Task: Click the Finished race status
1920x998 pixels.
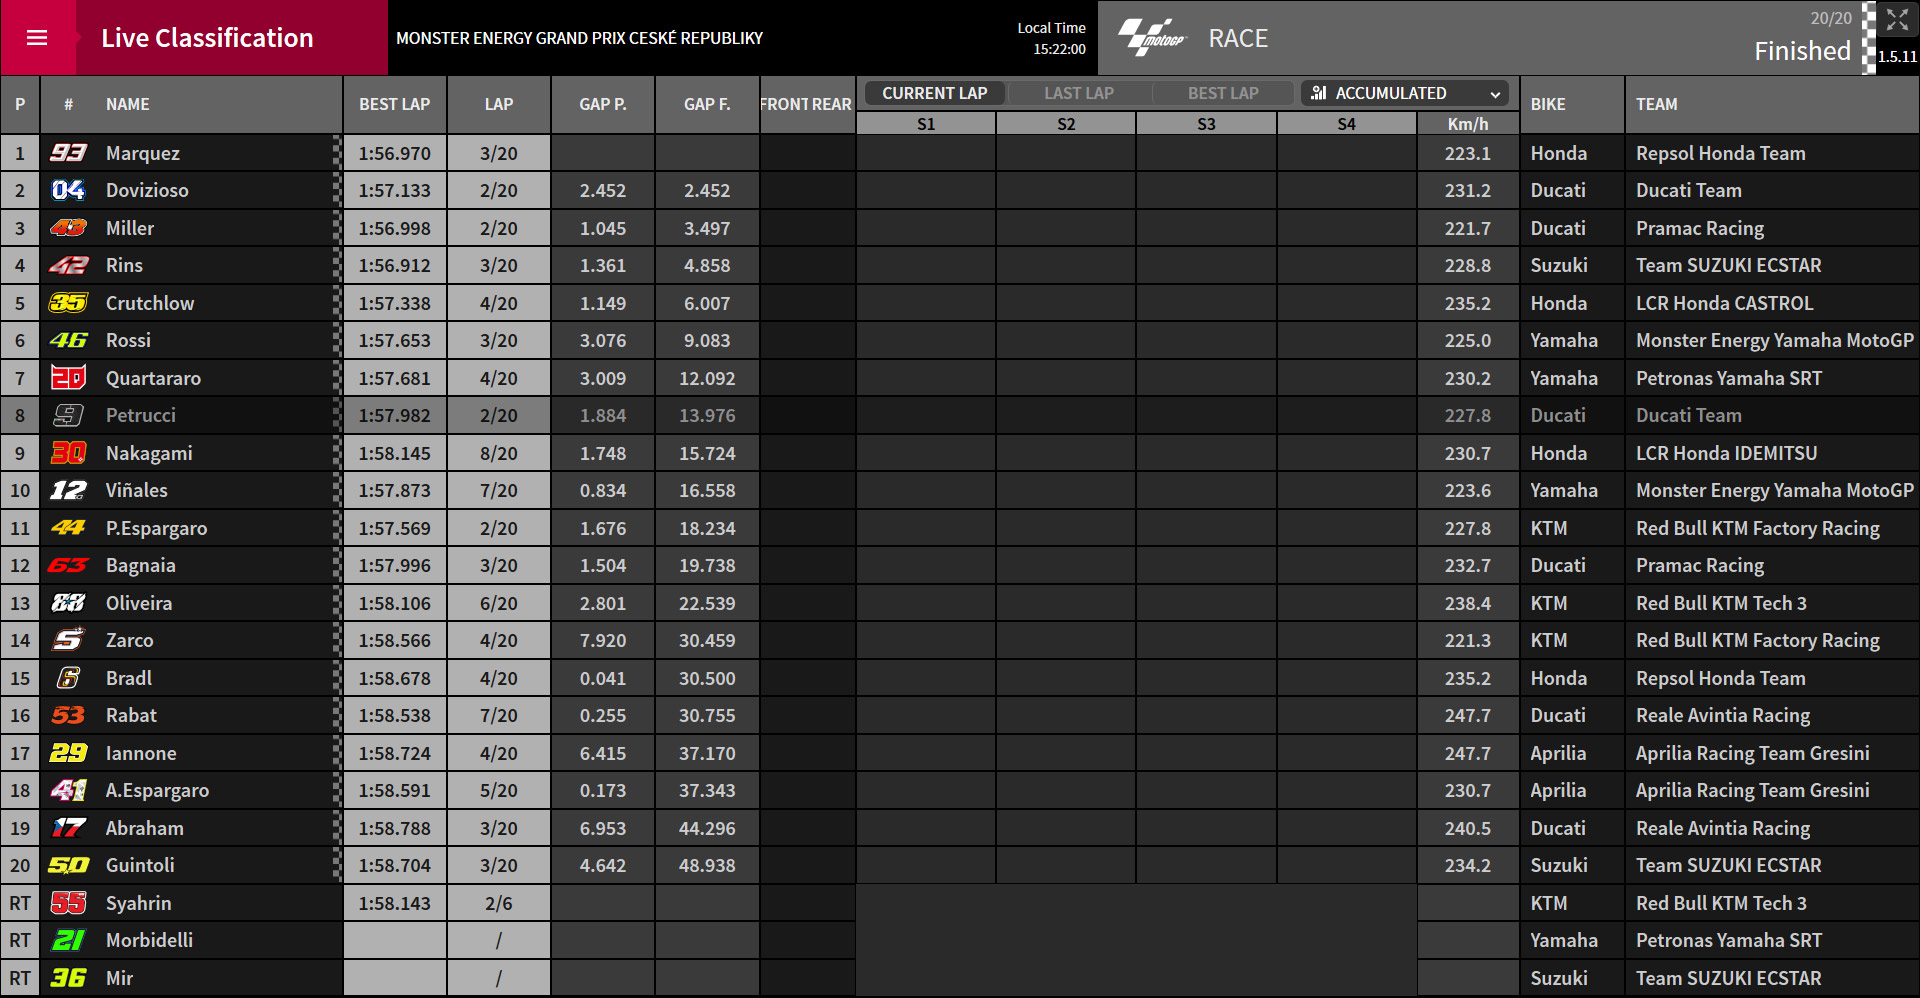Action: click(x=1802, y=51)
